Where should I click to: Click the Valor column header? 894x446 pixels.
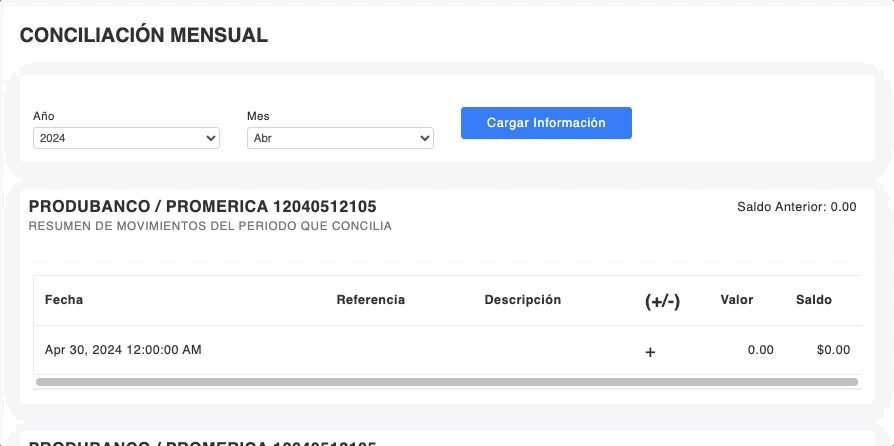(x=737, y=300)
